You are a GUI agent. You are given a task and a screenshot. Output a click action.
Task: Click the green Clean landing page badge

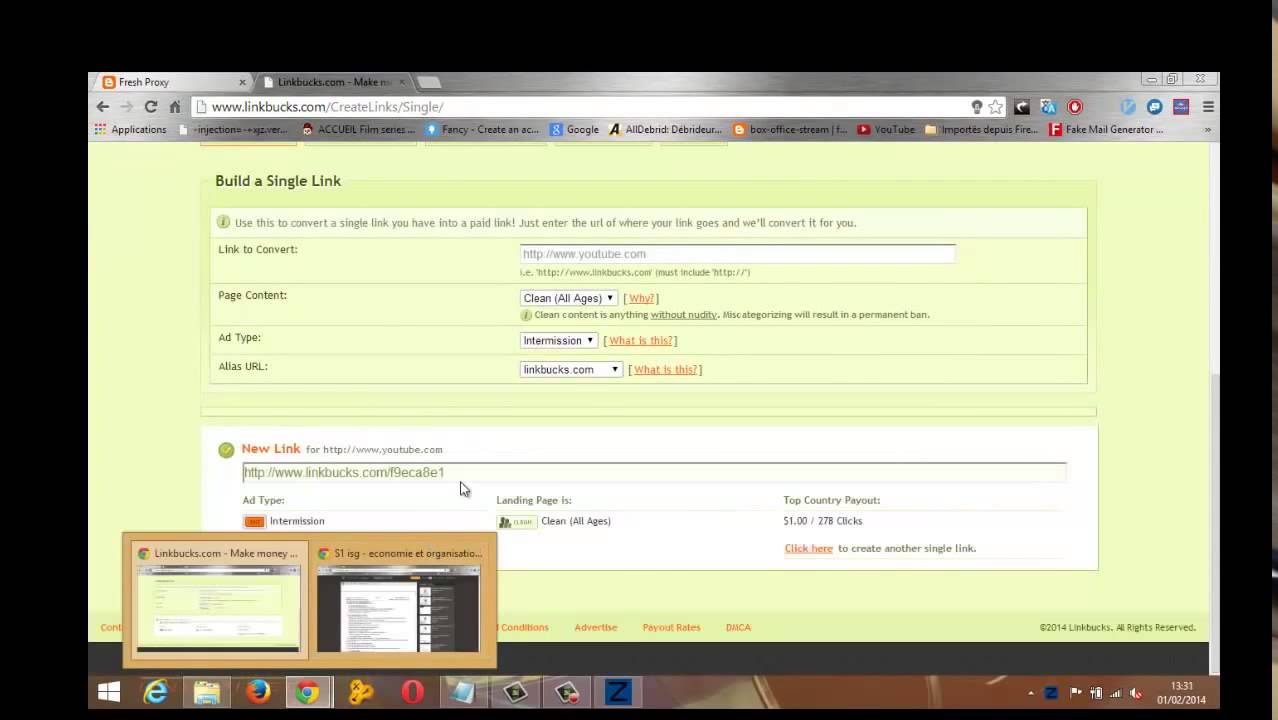coord(517,522)
